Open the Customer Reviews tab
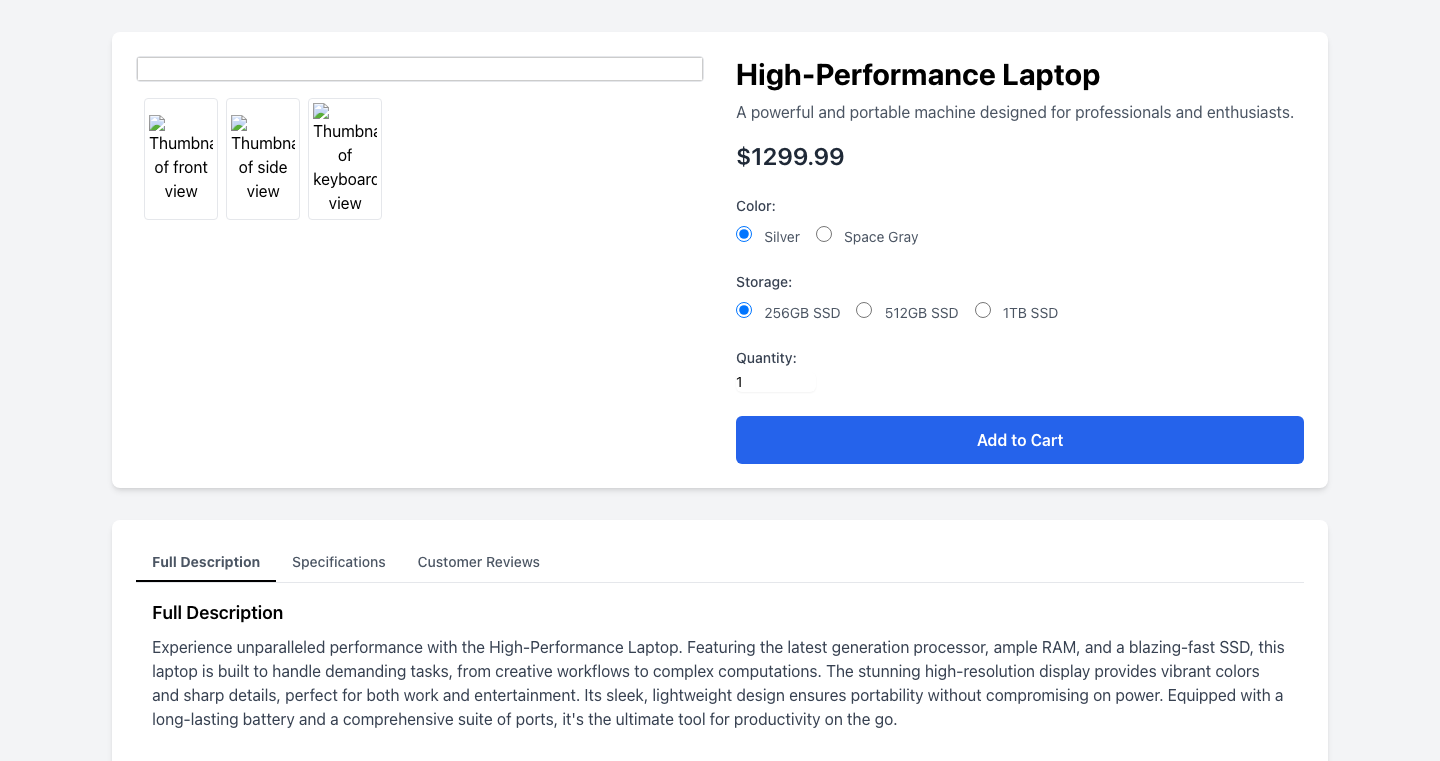The image size is (1440, 761). click(x=478, y=562)
